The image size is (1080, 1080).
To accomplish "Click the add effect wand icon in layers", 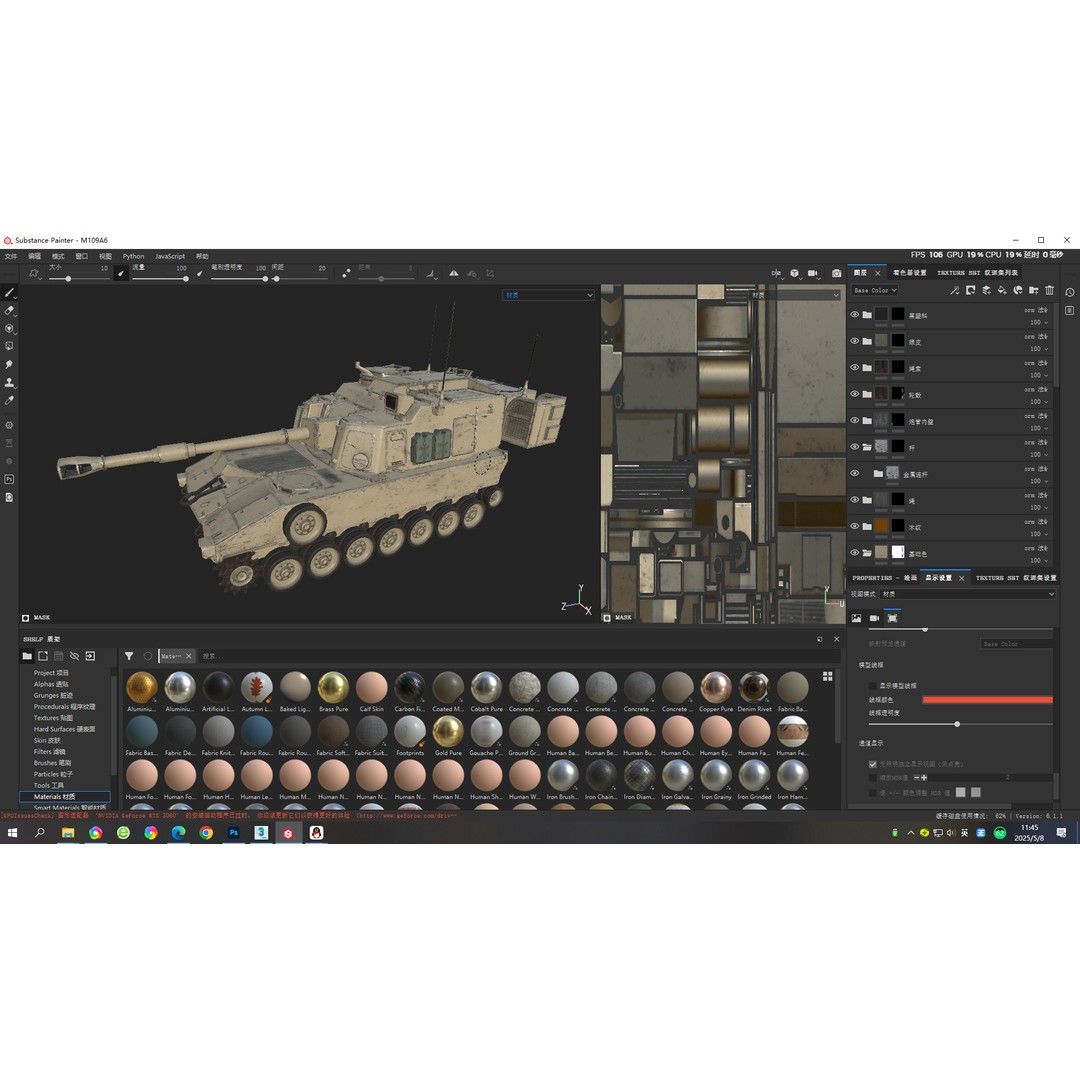I will [x=955, y=291].
